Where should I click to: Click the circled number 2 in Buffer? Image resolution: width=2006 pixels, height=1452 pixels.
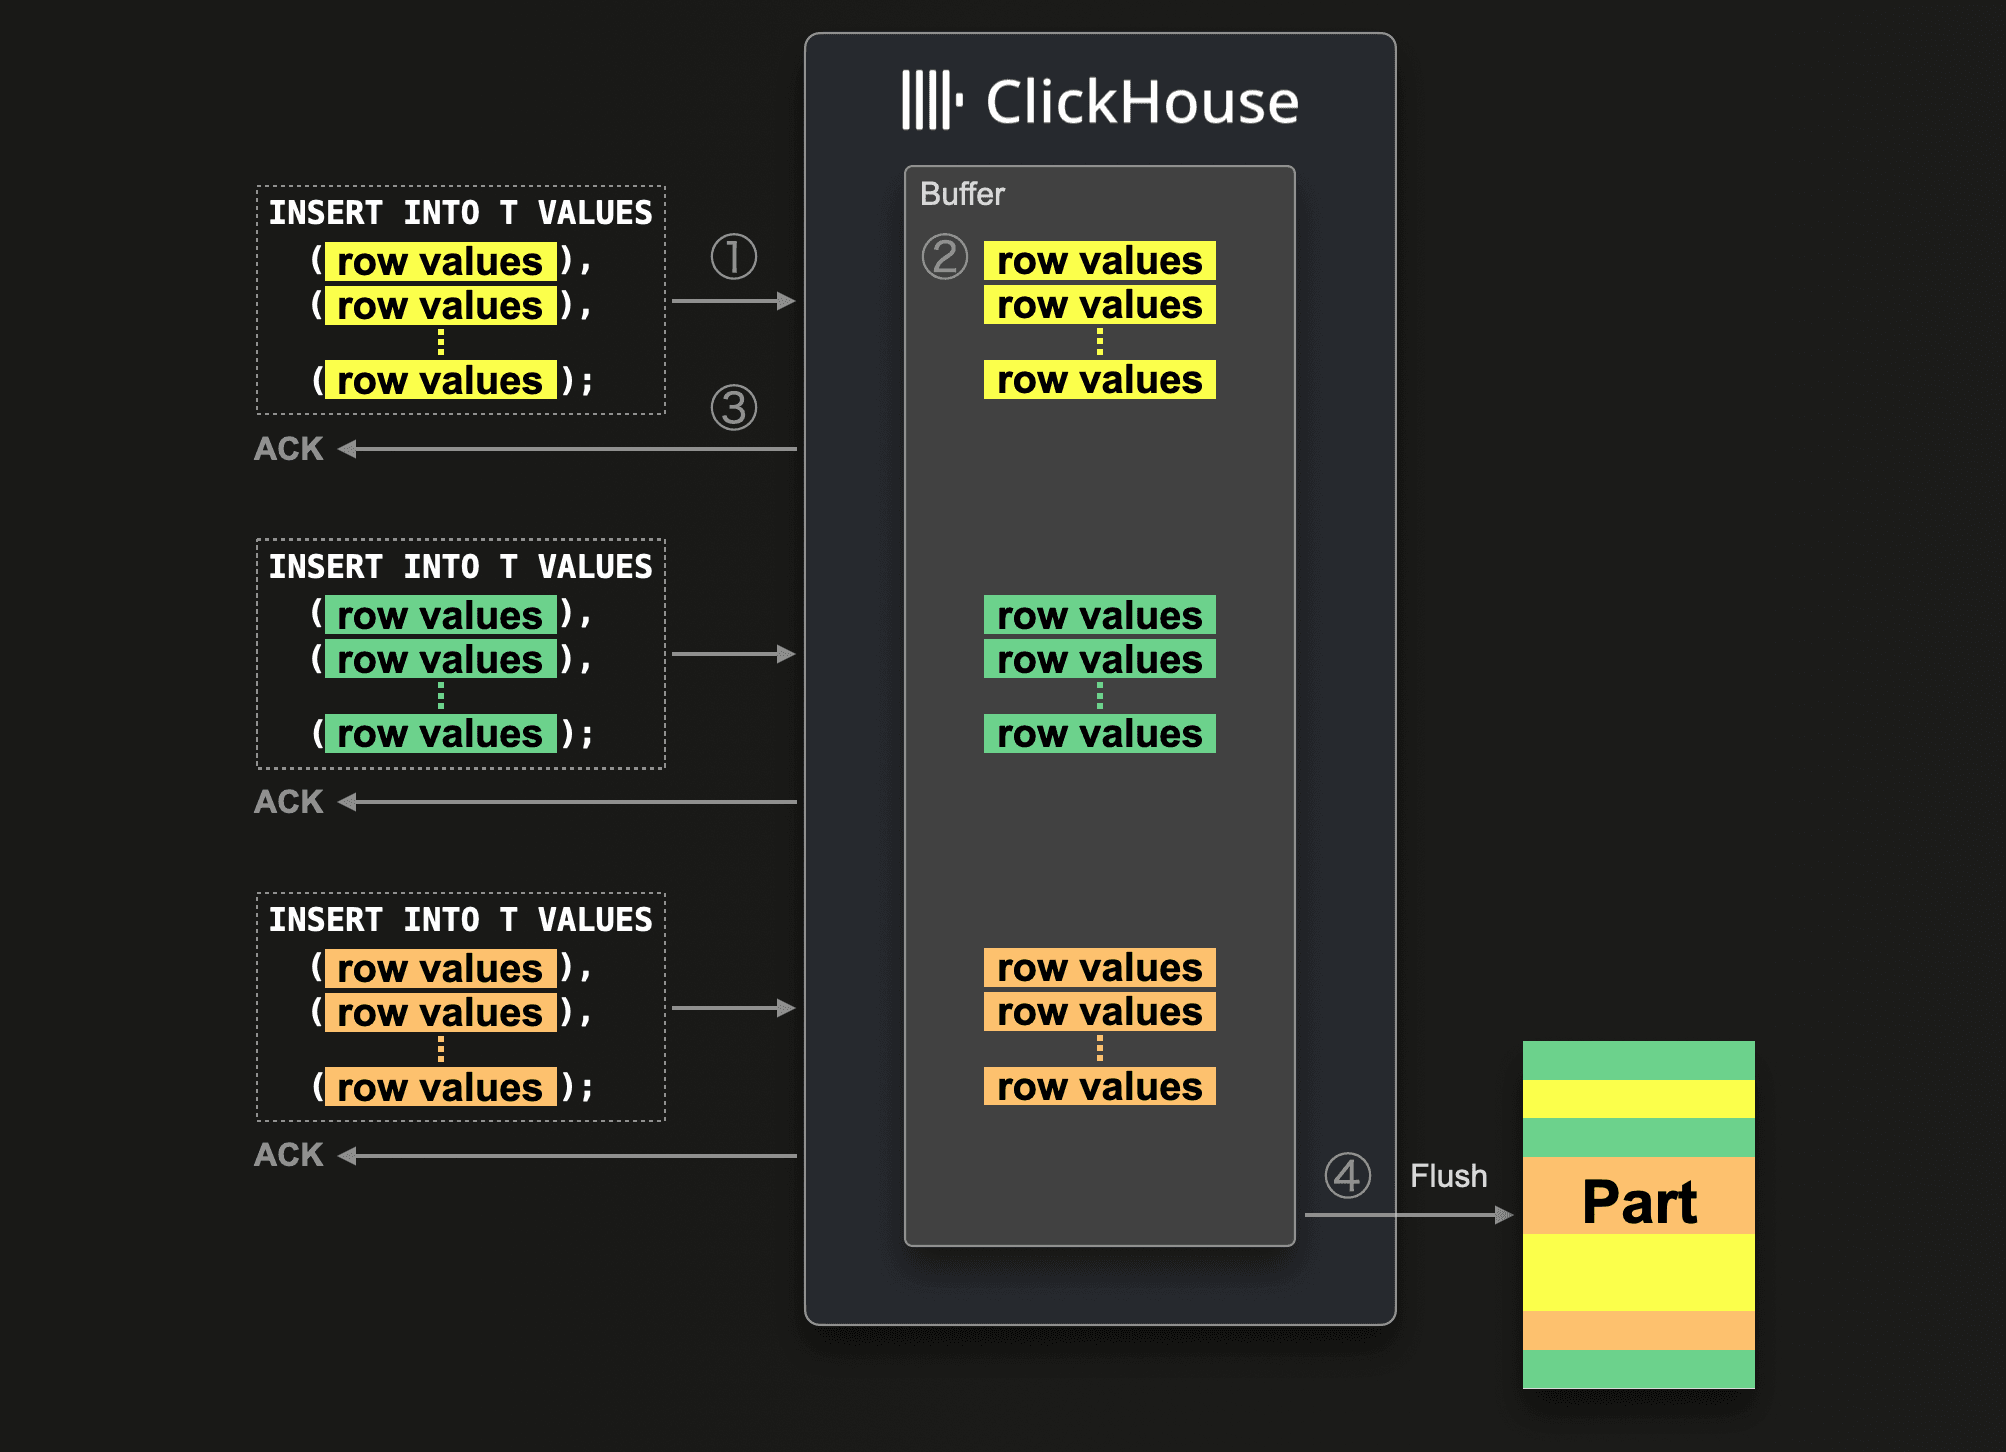(x=944, y=256)
